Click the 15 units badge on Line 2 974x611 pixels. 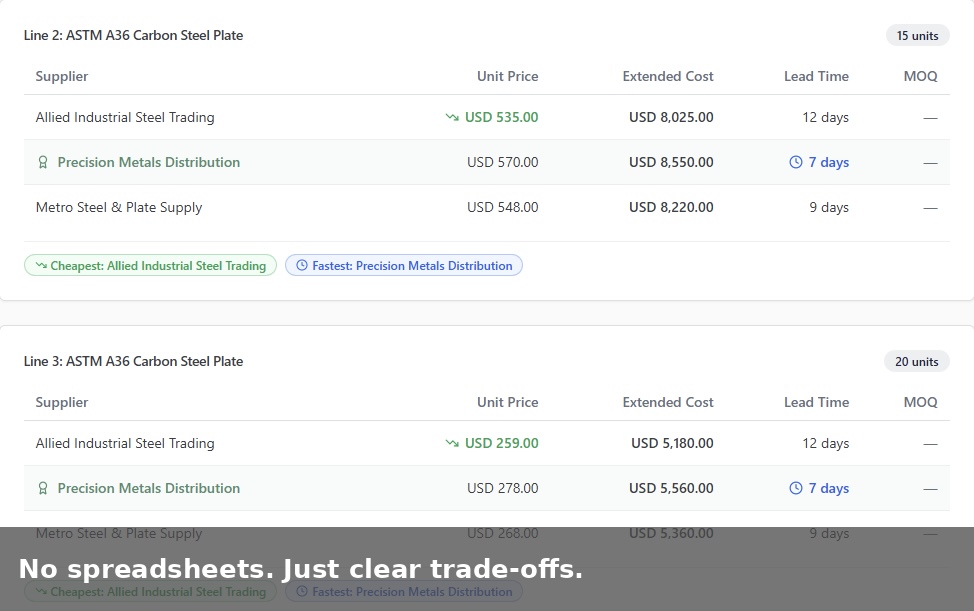[917, 36]
